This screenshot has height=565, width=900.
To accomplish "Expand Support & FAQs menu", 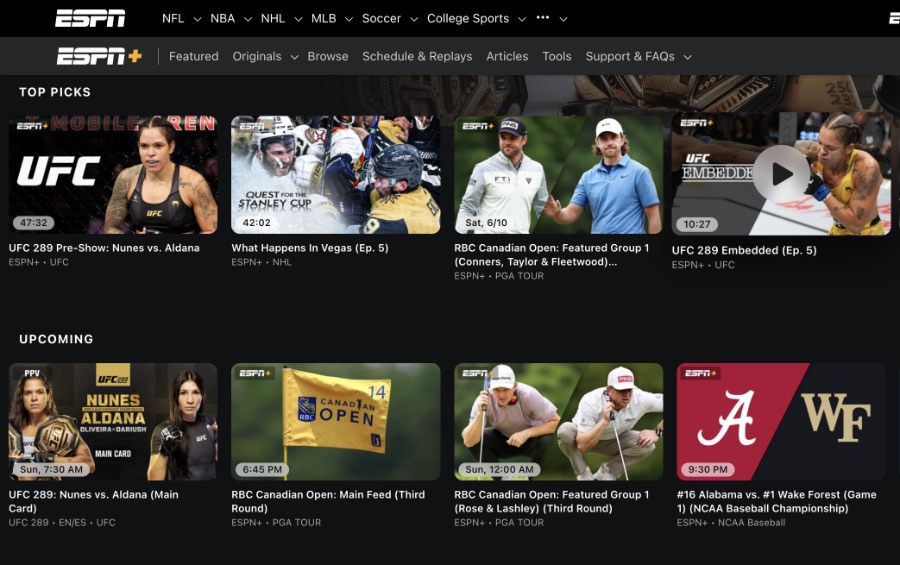I will click(x=688, y=57).
